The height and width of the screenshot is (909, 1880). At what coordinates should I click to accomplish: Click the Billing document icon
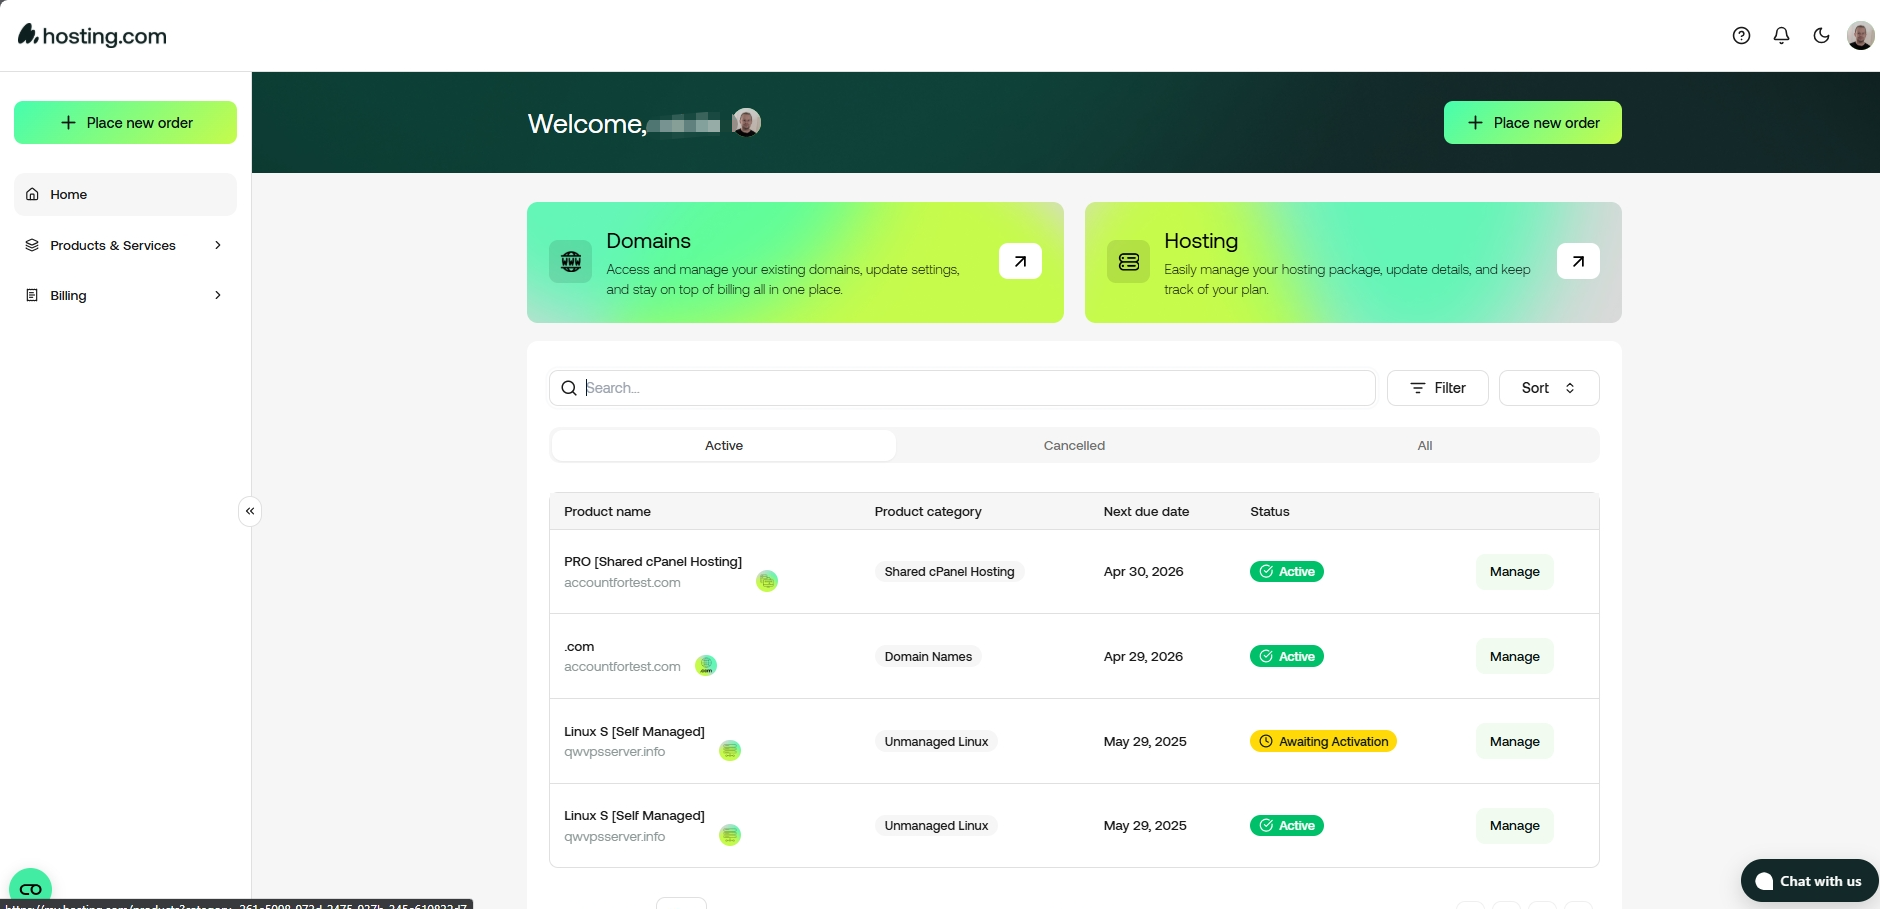(x=32, y=295)
